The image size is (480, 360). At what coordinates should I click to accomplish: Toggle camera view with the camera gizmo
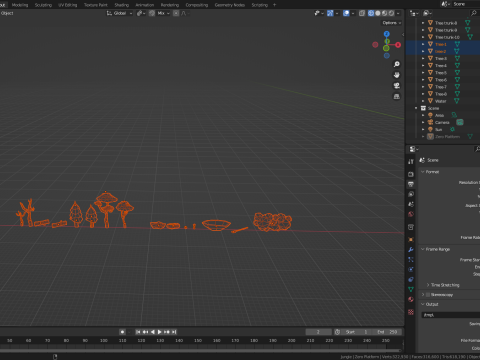click(397, 86)
